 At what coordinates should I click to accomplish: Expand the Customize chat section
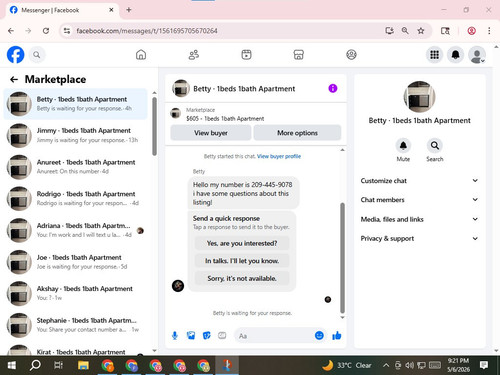click(419, 181)
